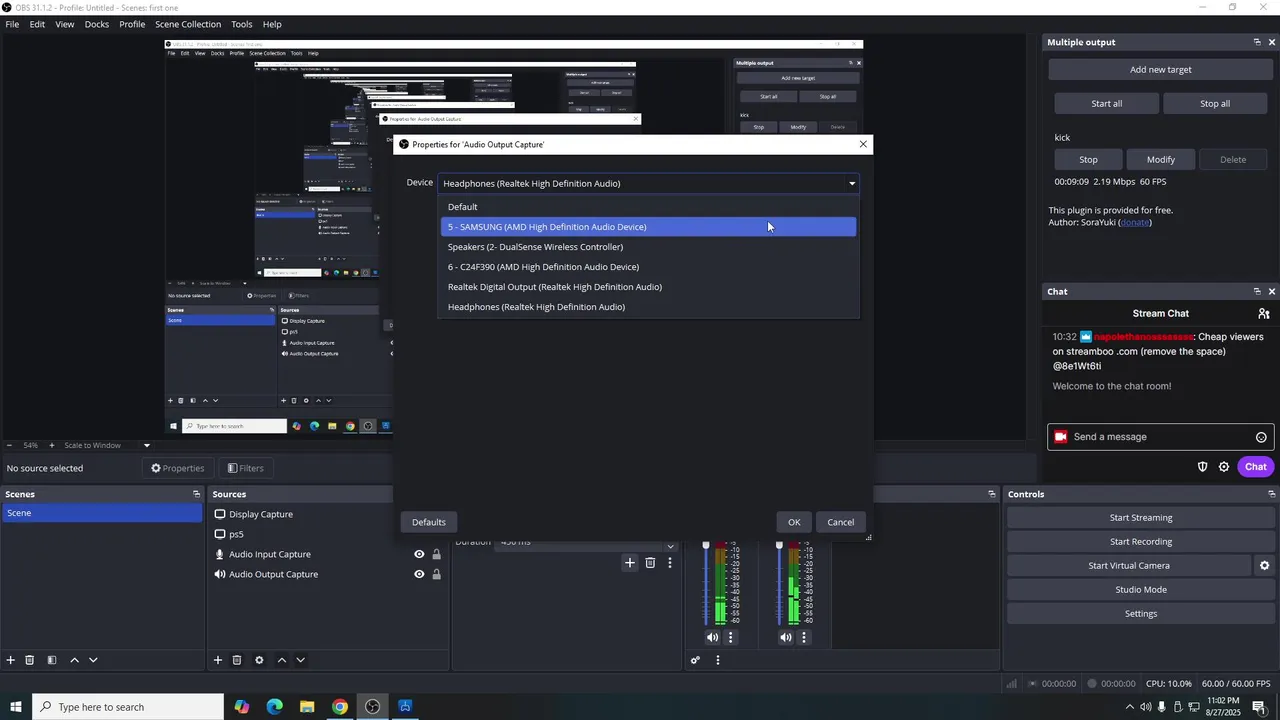Screen dimensions: 1280x720
Task: Open the Scene Collection menu
Action: [188, 24]
